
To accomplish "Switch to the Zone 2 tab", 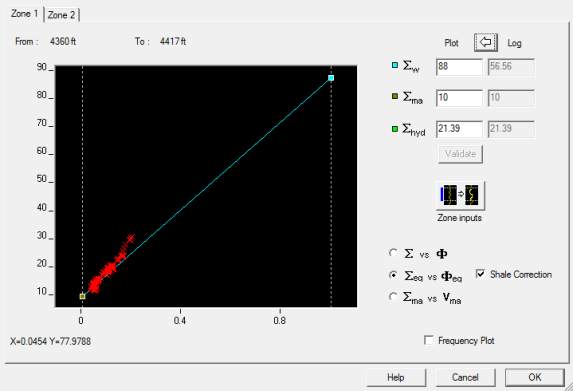I will [x=62, y=15].
